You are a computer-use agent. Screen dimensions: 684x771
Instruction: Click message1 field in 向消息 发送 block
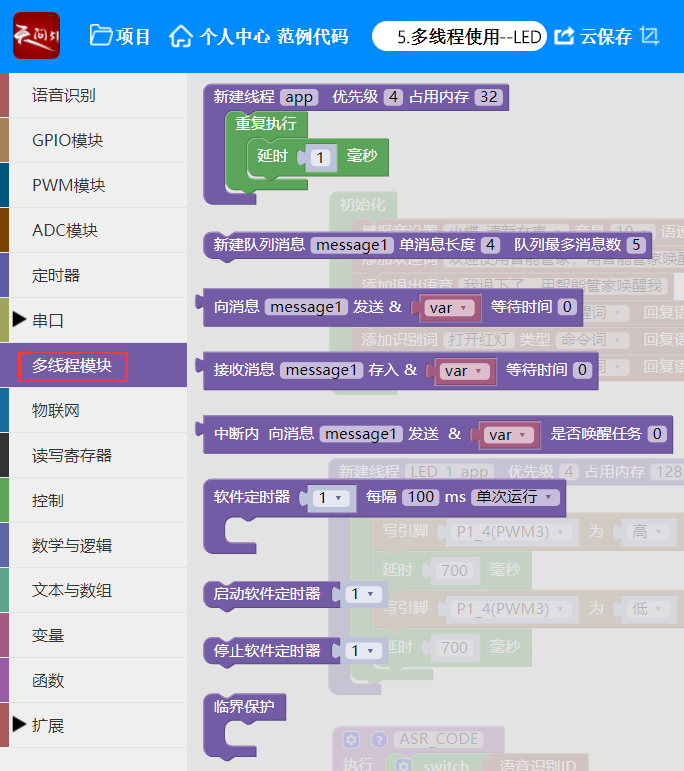306,307
